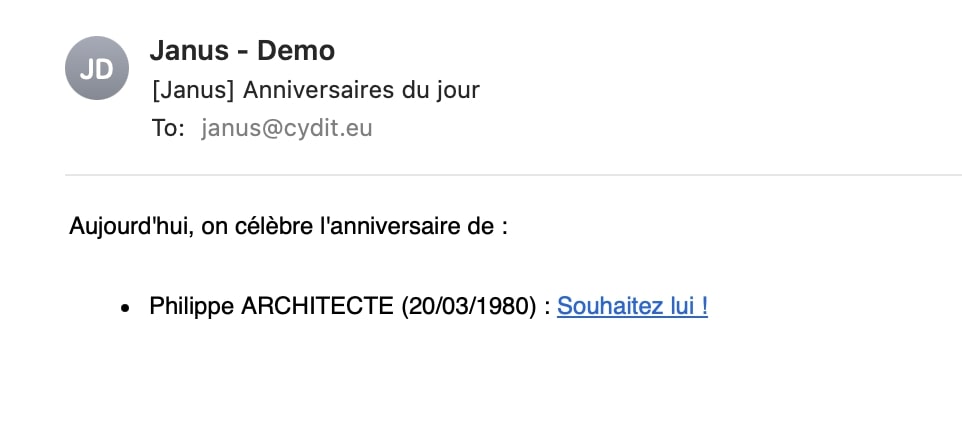This screenshot has height=440, width=962.
Task: Click the subject line Anniversaires du jour
Action: pos(316,90)
